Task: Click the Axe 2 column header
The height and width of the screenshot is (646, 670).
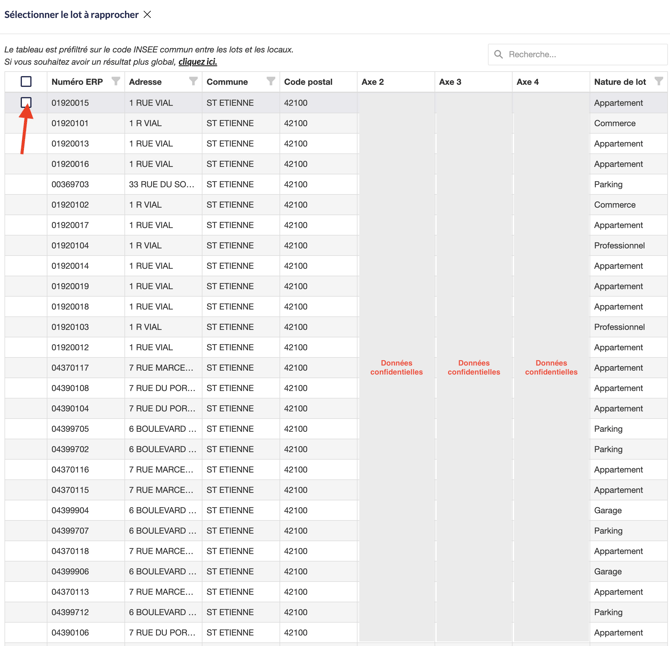Action: pos(373,82)
